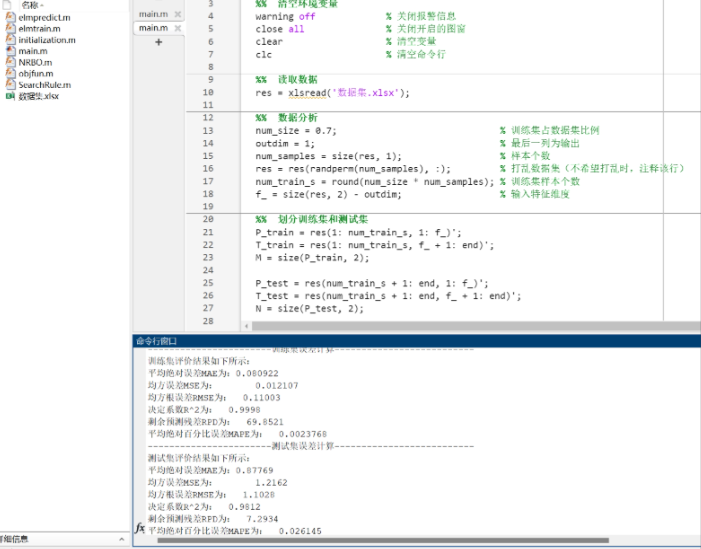Click the 命令行窗口 title bar
The width and height of the screenshot is (701, 549).
(417, 341)
